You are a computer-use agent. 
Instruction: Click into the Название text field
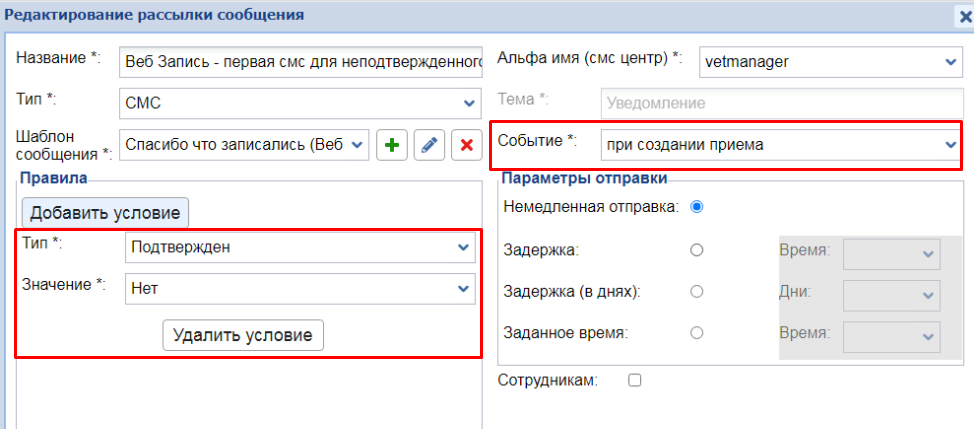click(300, 61)
